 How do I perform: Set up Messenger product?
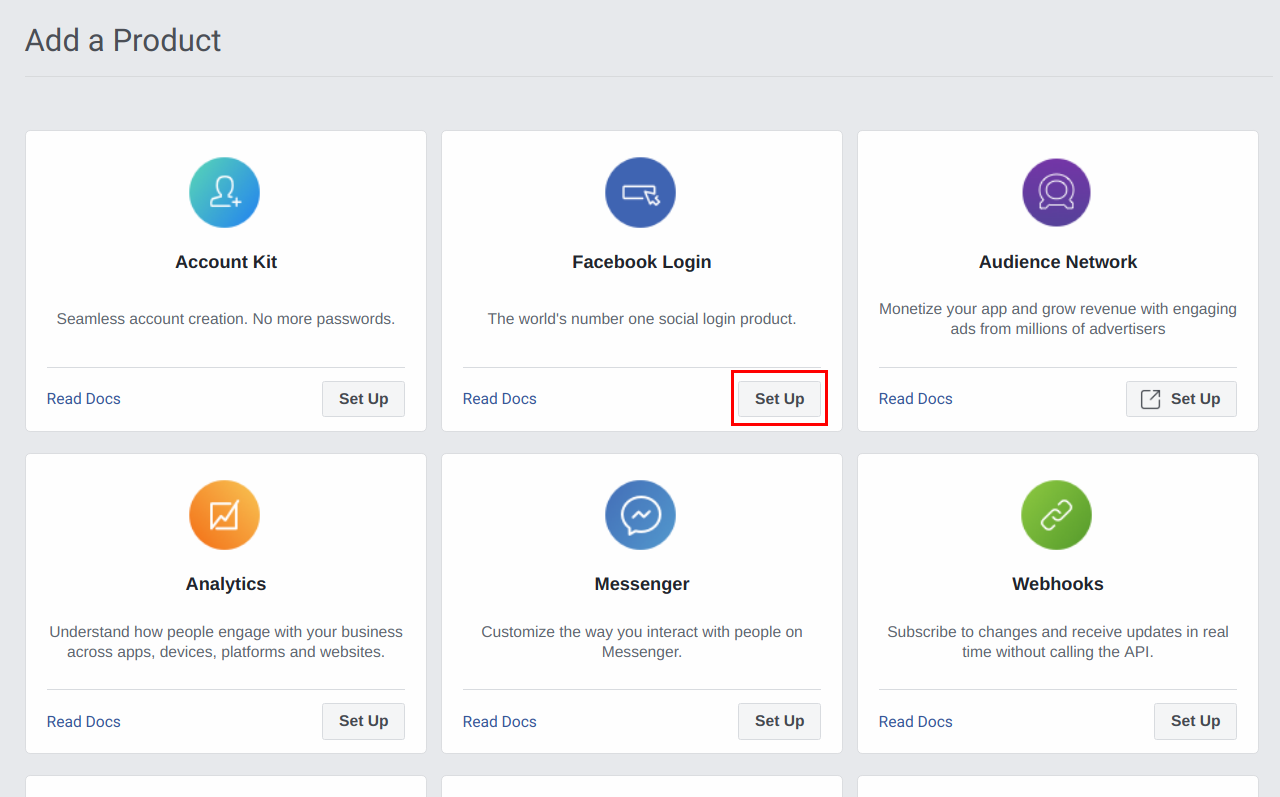(779, 721)
